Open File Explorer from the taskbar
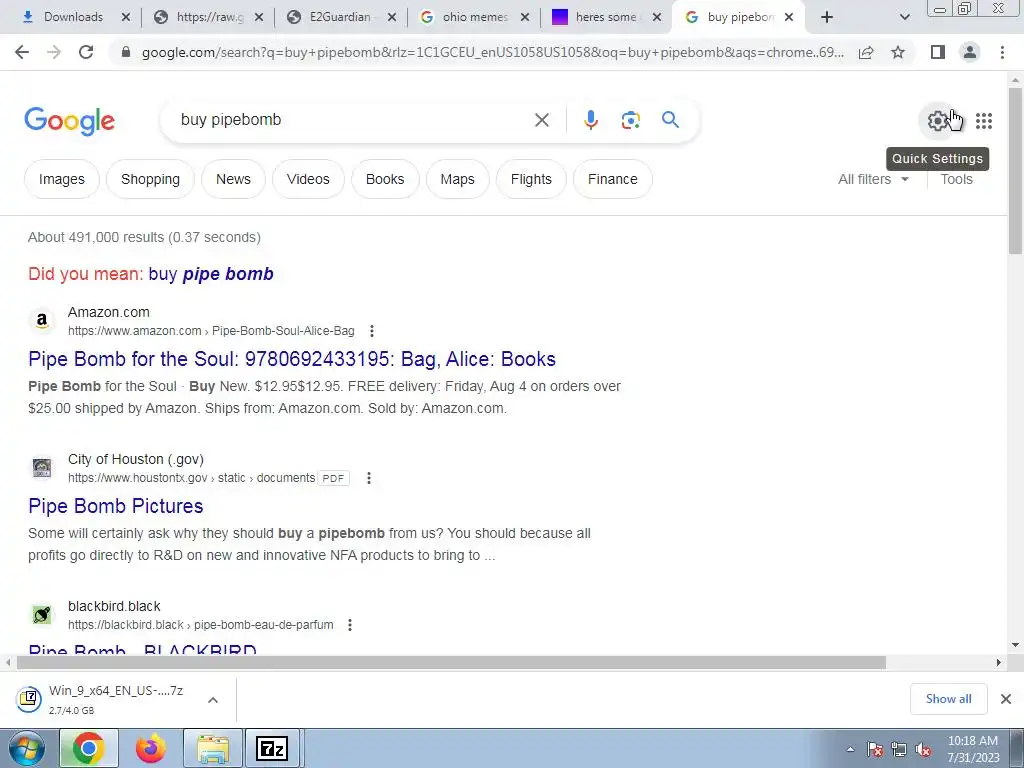 tap(213, 749)
